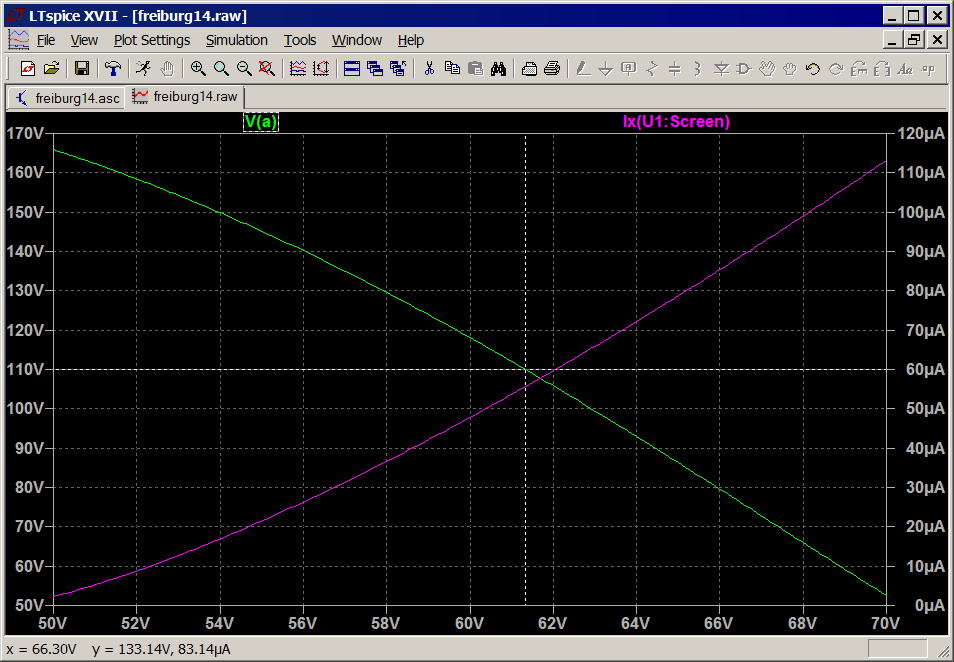Screen dimensions: 954x662
Task: Close all windows toolbar icon
Action: tap(398, 69)
